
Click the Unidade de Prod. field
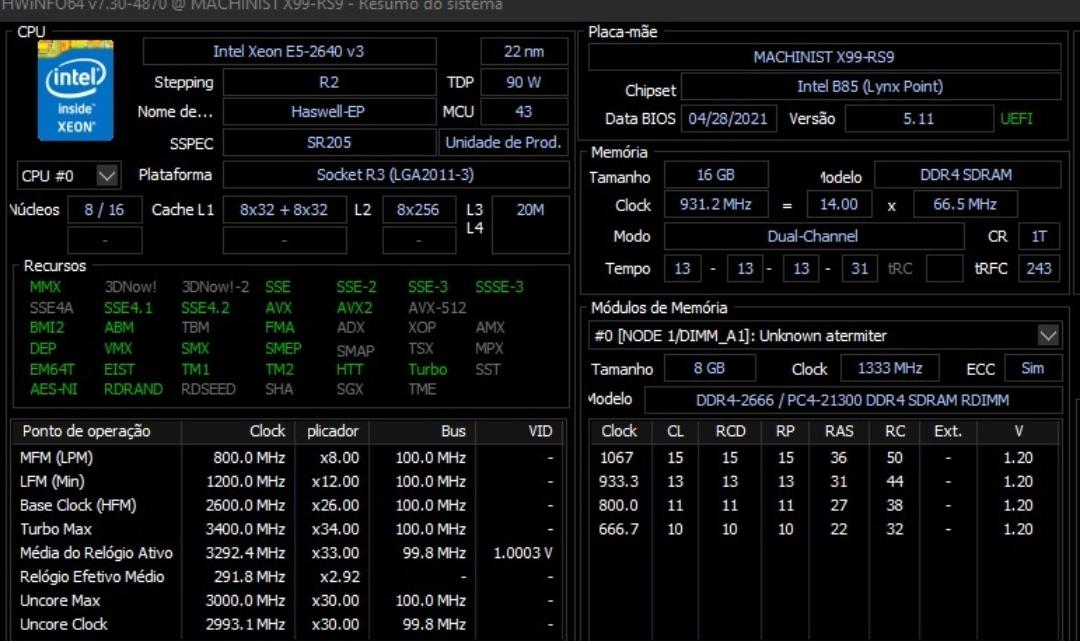(503, 143)
